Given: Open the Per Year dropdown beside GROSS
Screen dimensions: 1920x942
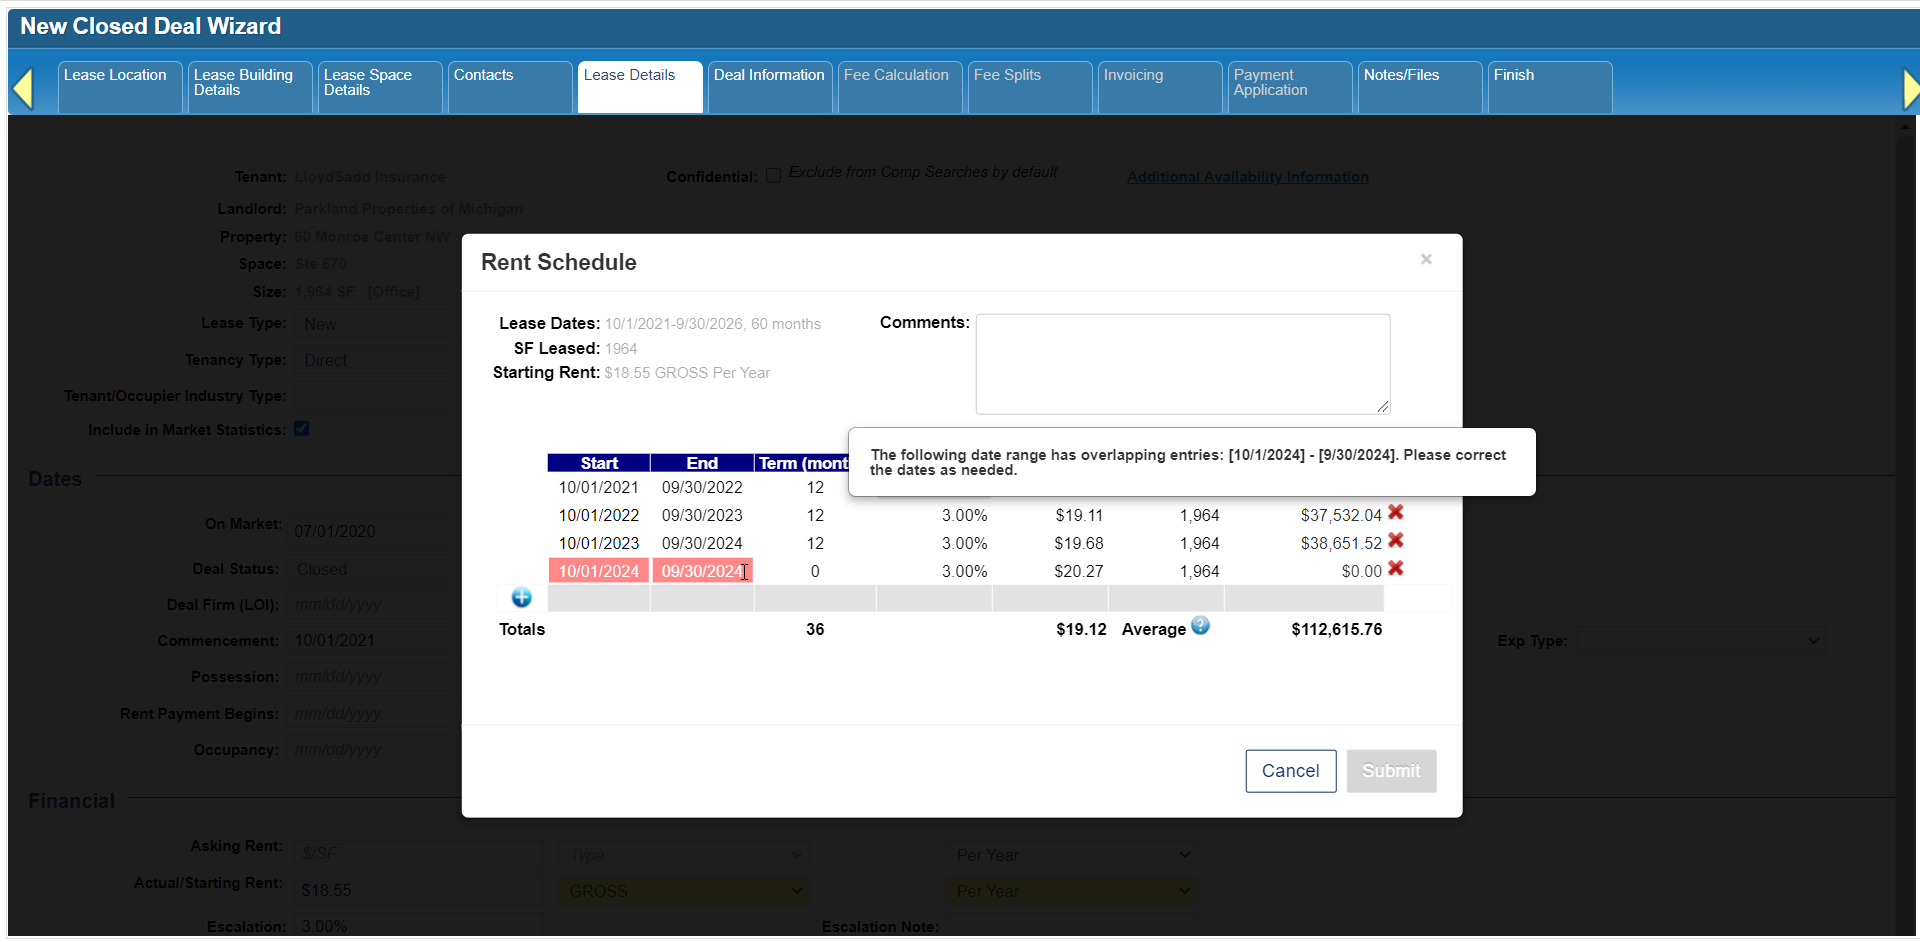Looking at the screenshot, I should click(x=1072, y=891).
